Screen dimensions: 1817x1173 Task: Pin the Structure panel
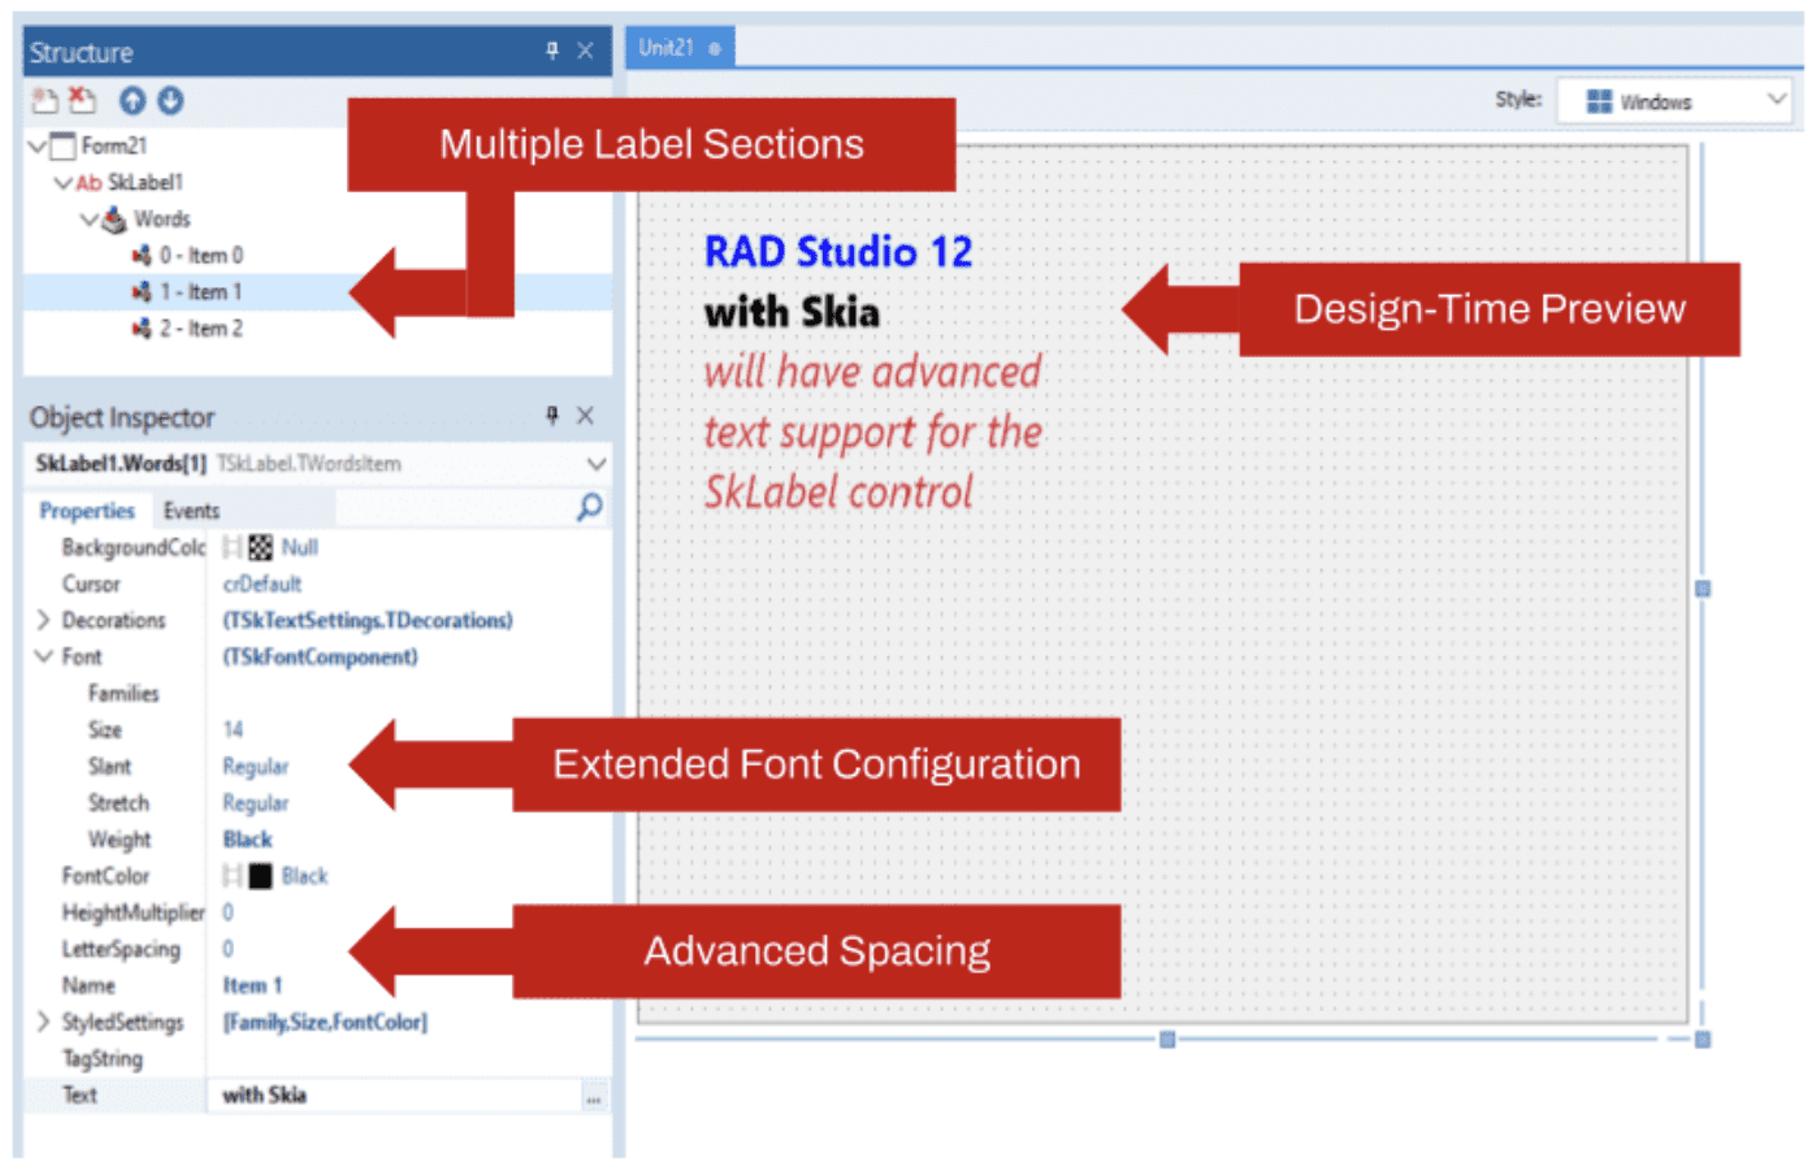click(552, 51)
